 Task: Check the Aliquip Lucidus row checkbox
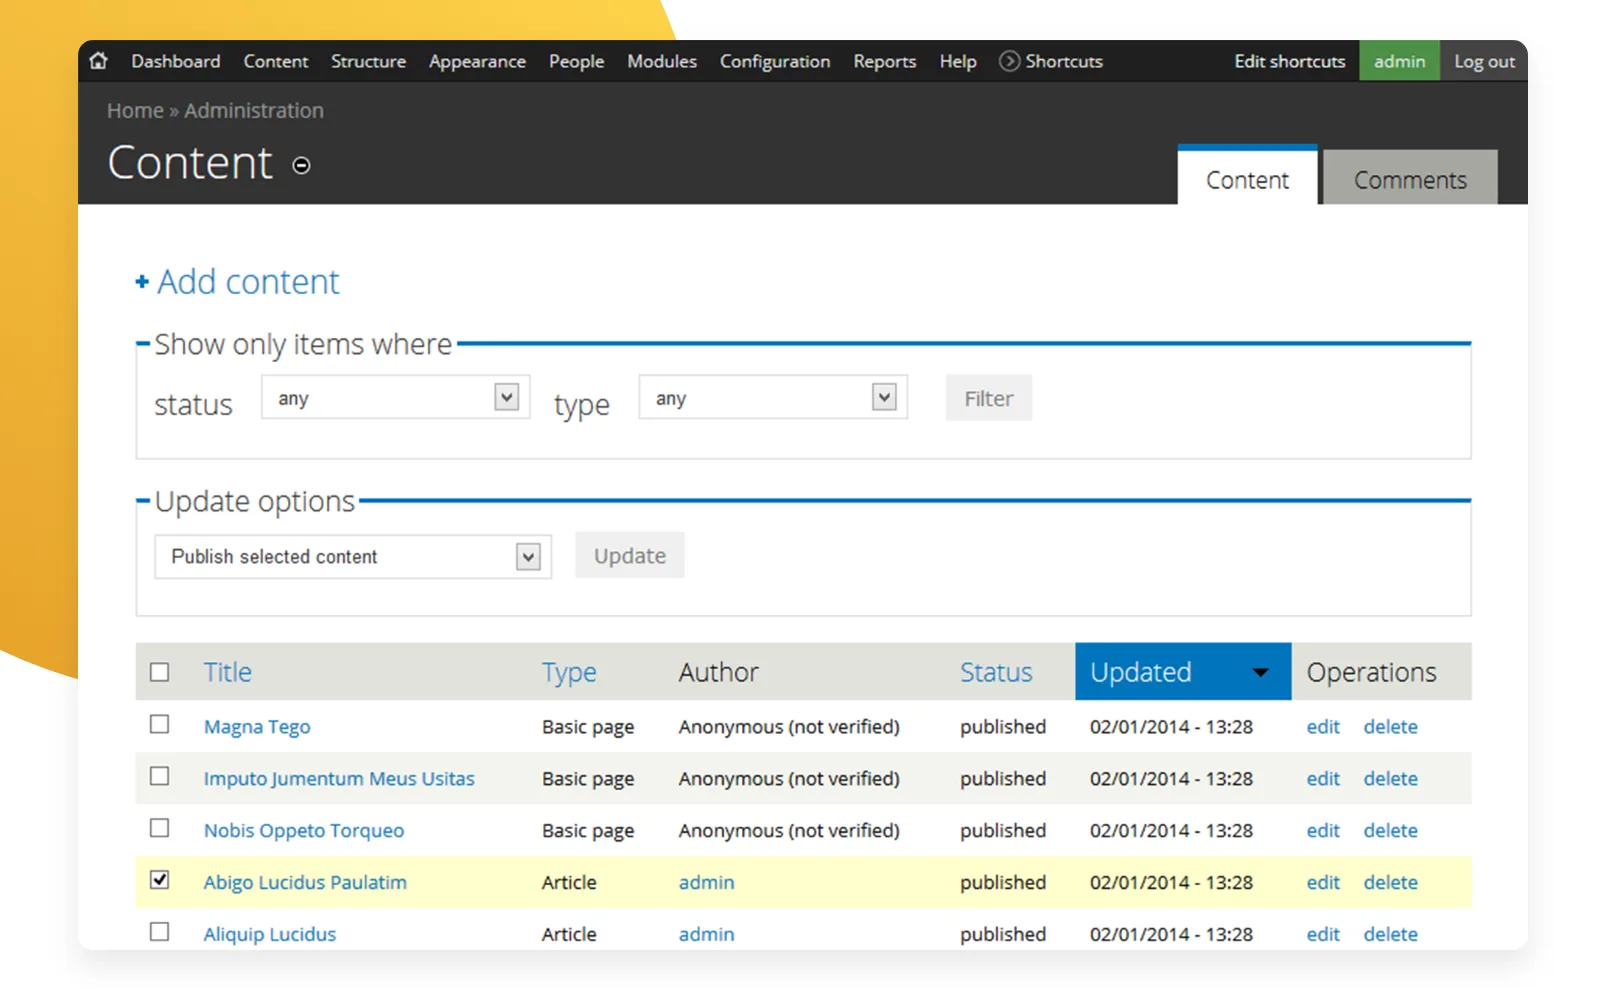(x=160, y=932)
